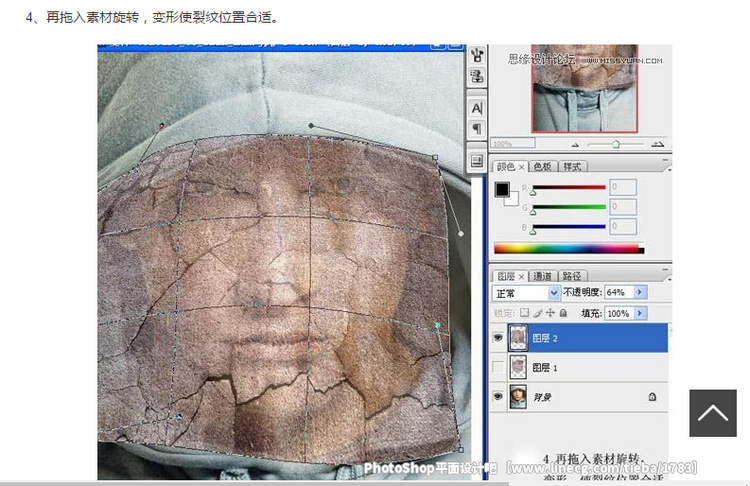This screenshot has height=486, width=750.
Task: Hide 图层 2 with its eye icon
Action: point(498,338)
